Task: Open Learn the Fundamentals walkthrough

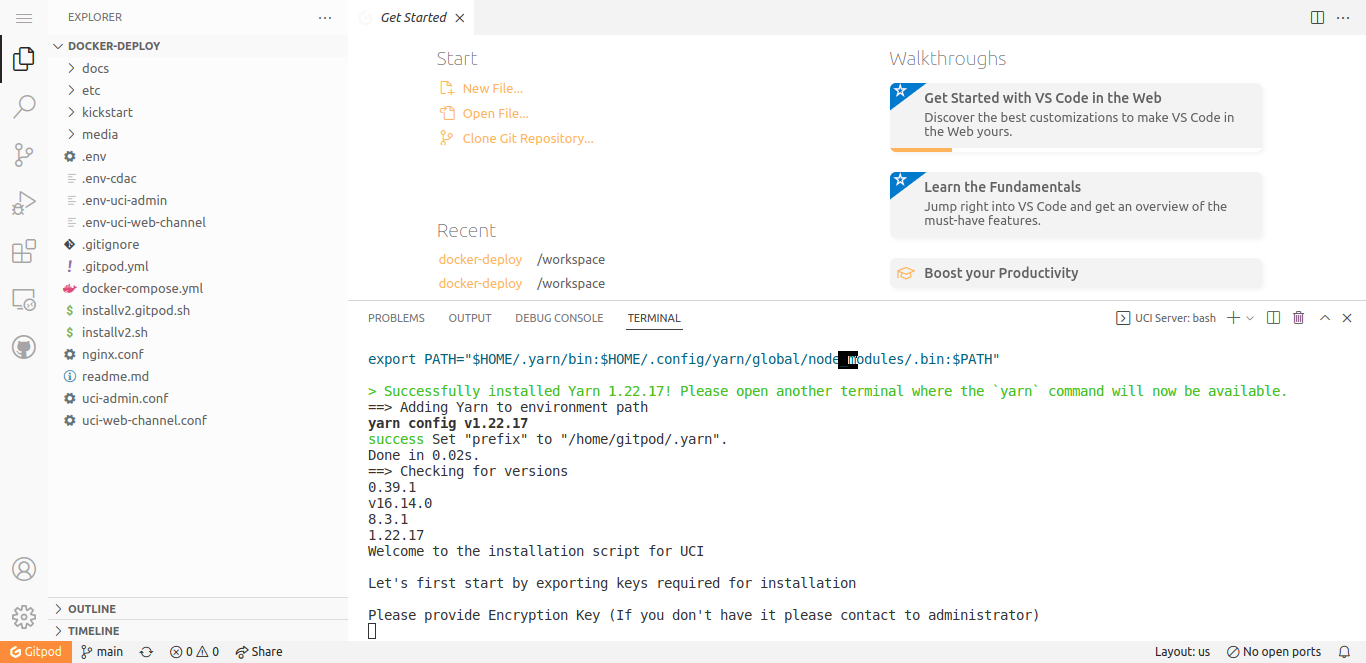Action: coord(1076,205)
